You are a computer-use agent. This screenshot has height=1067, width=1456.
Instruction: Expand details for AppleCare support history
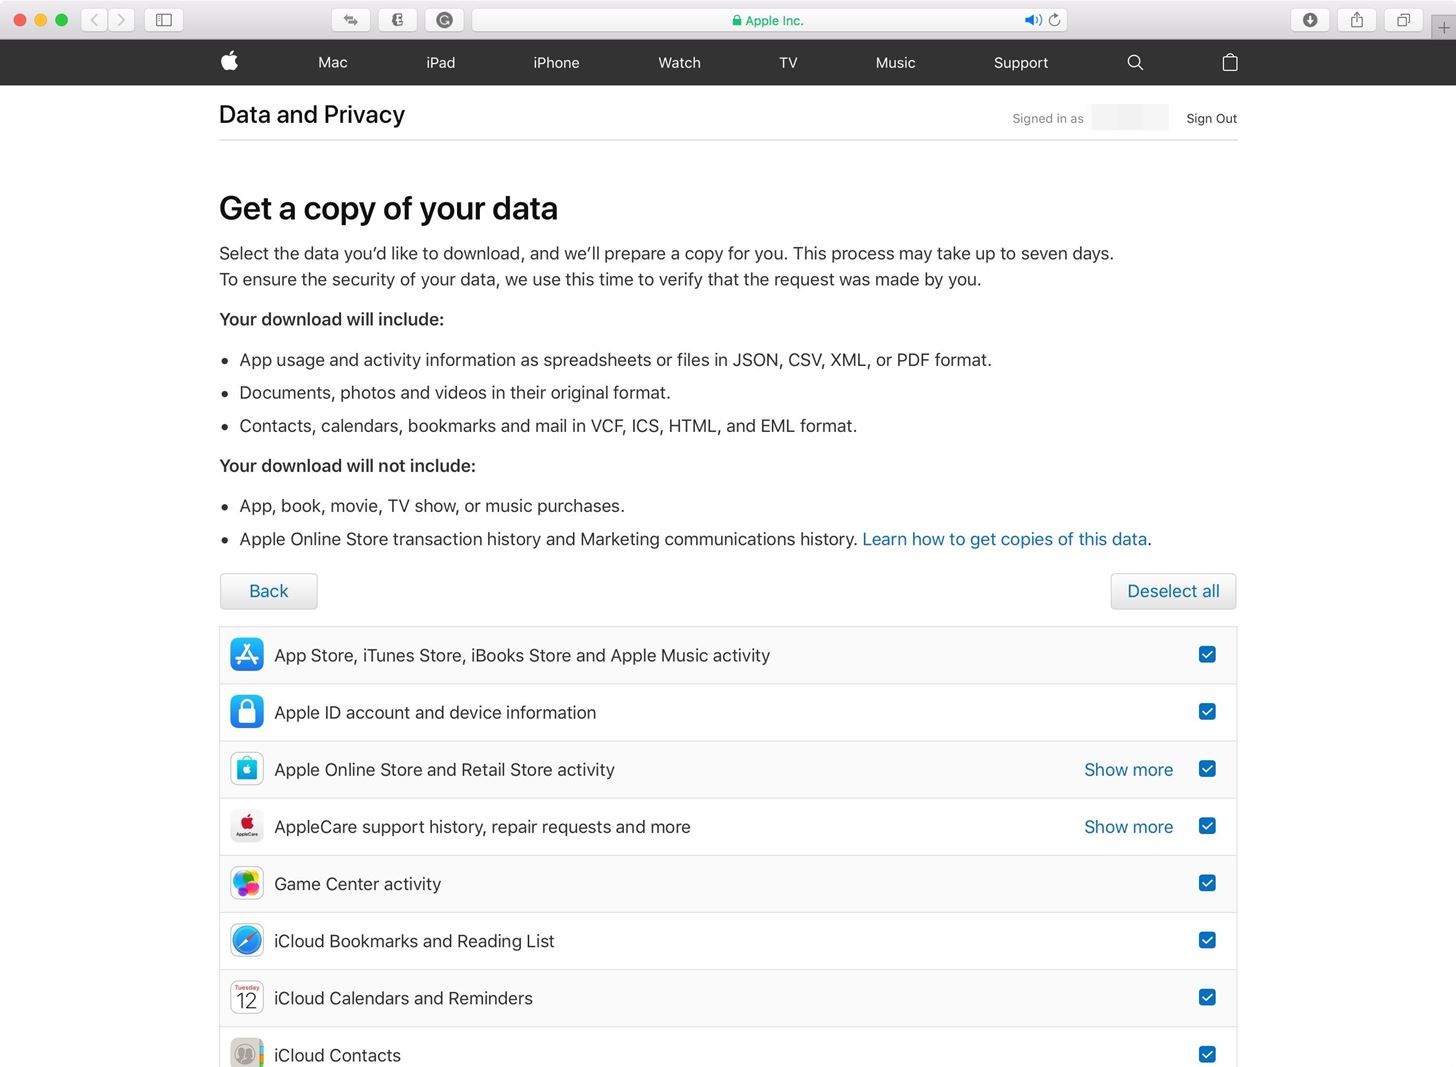click(x=1128, y=826)
